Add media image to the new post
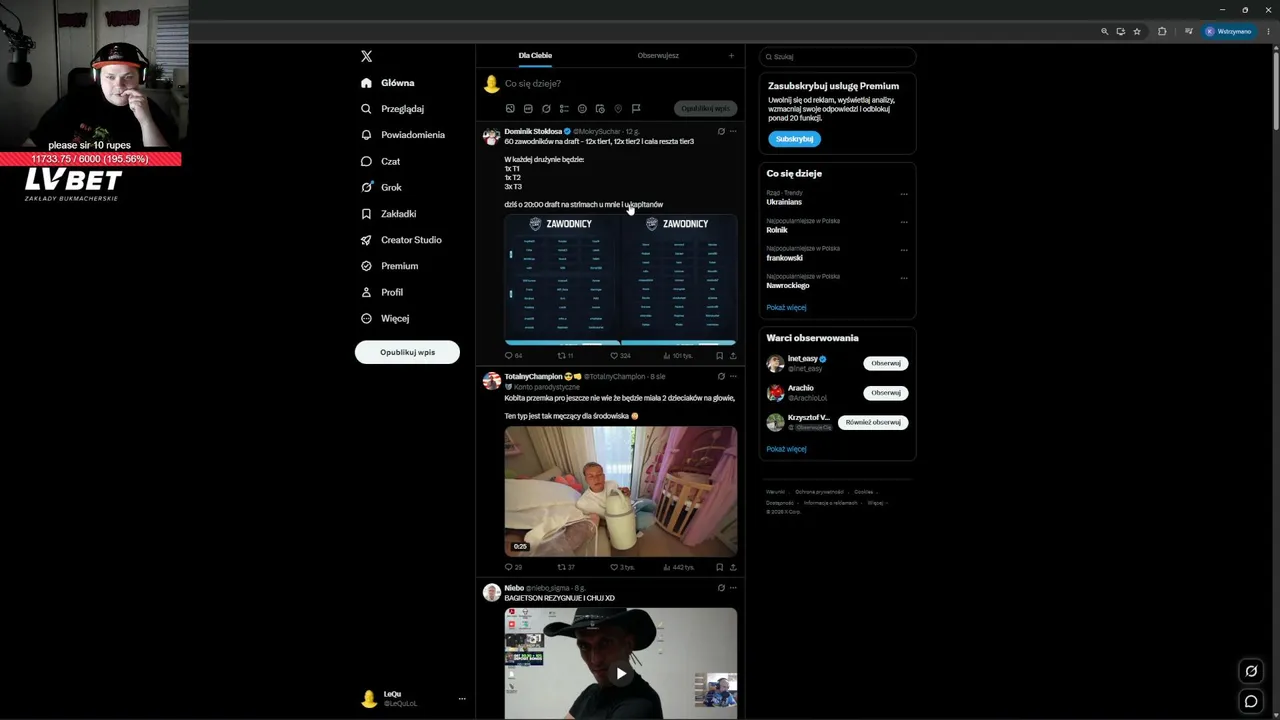The height and width of the screenshot is (720, 1280). [x=510, y=109]
